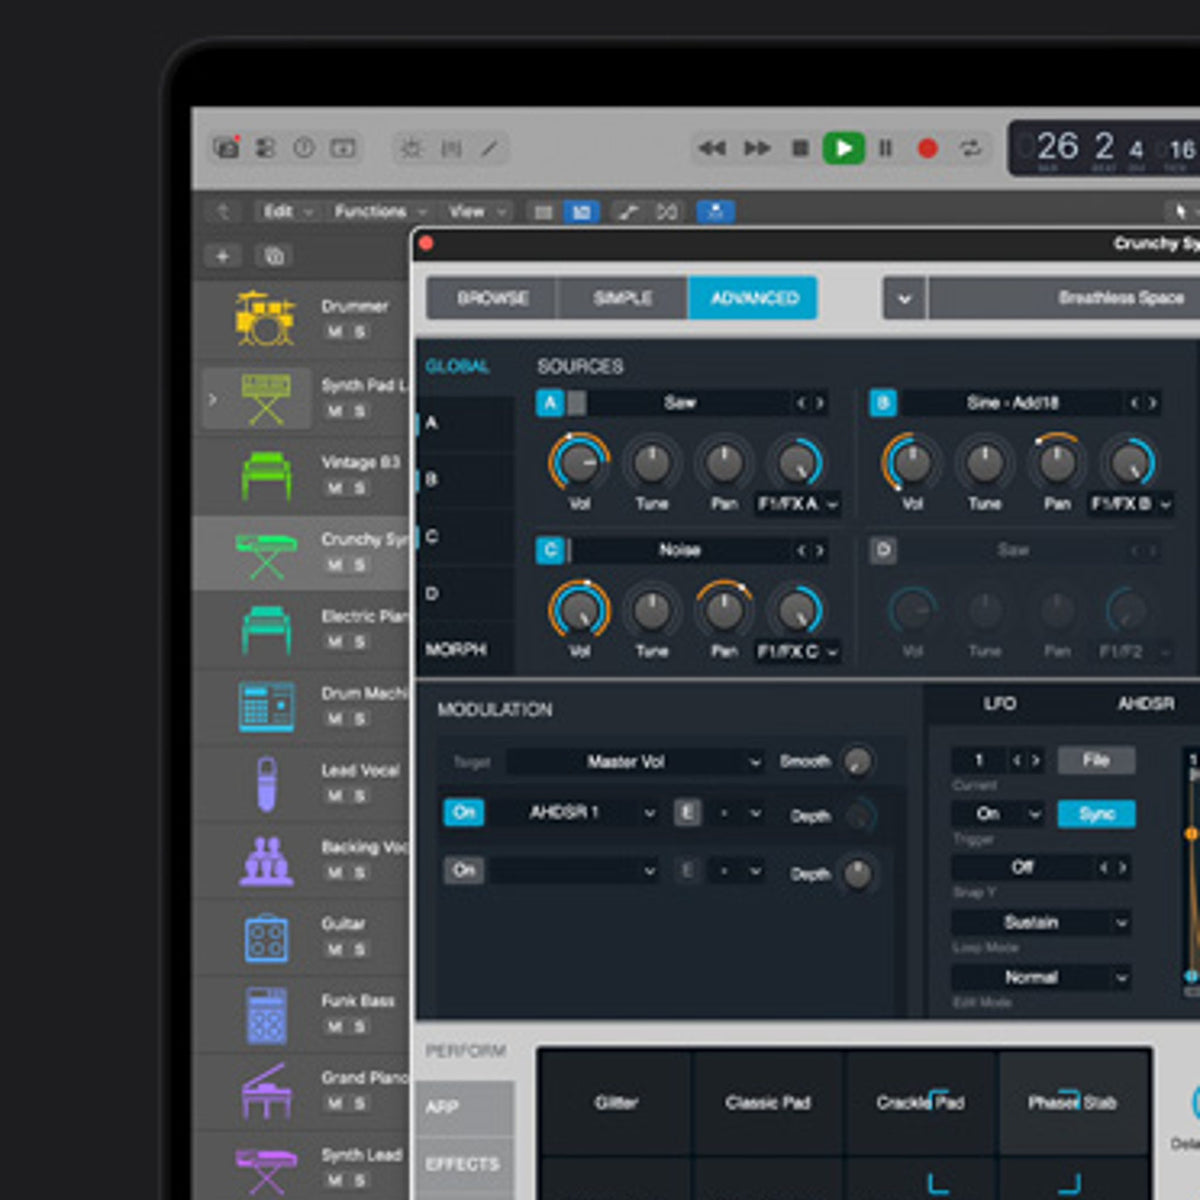The height and width of the screenshot is (1200, 1200).
Task: Pause playback with the pause button
Action: pyautogui.click(x=886, y=148)
